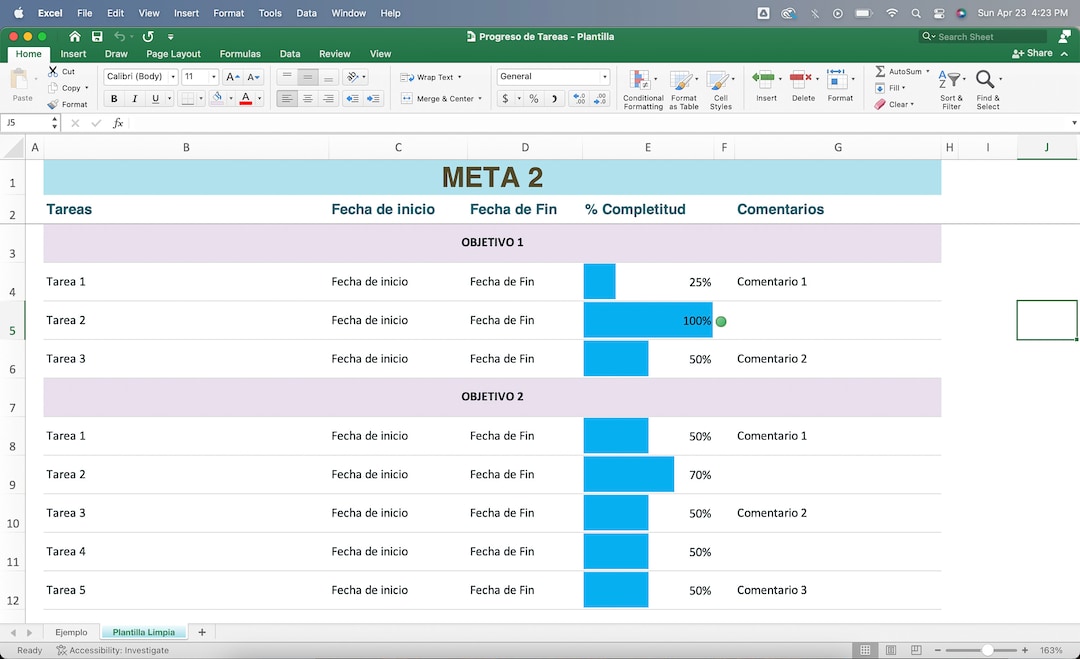The width and height of the screenshot is (1080, 659).
Task: Open the General number format dropdown
Action: tap(604, 75)
